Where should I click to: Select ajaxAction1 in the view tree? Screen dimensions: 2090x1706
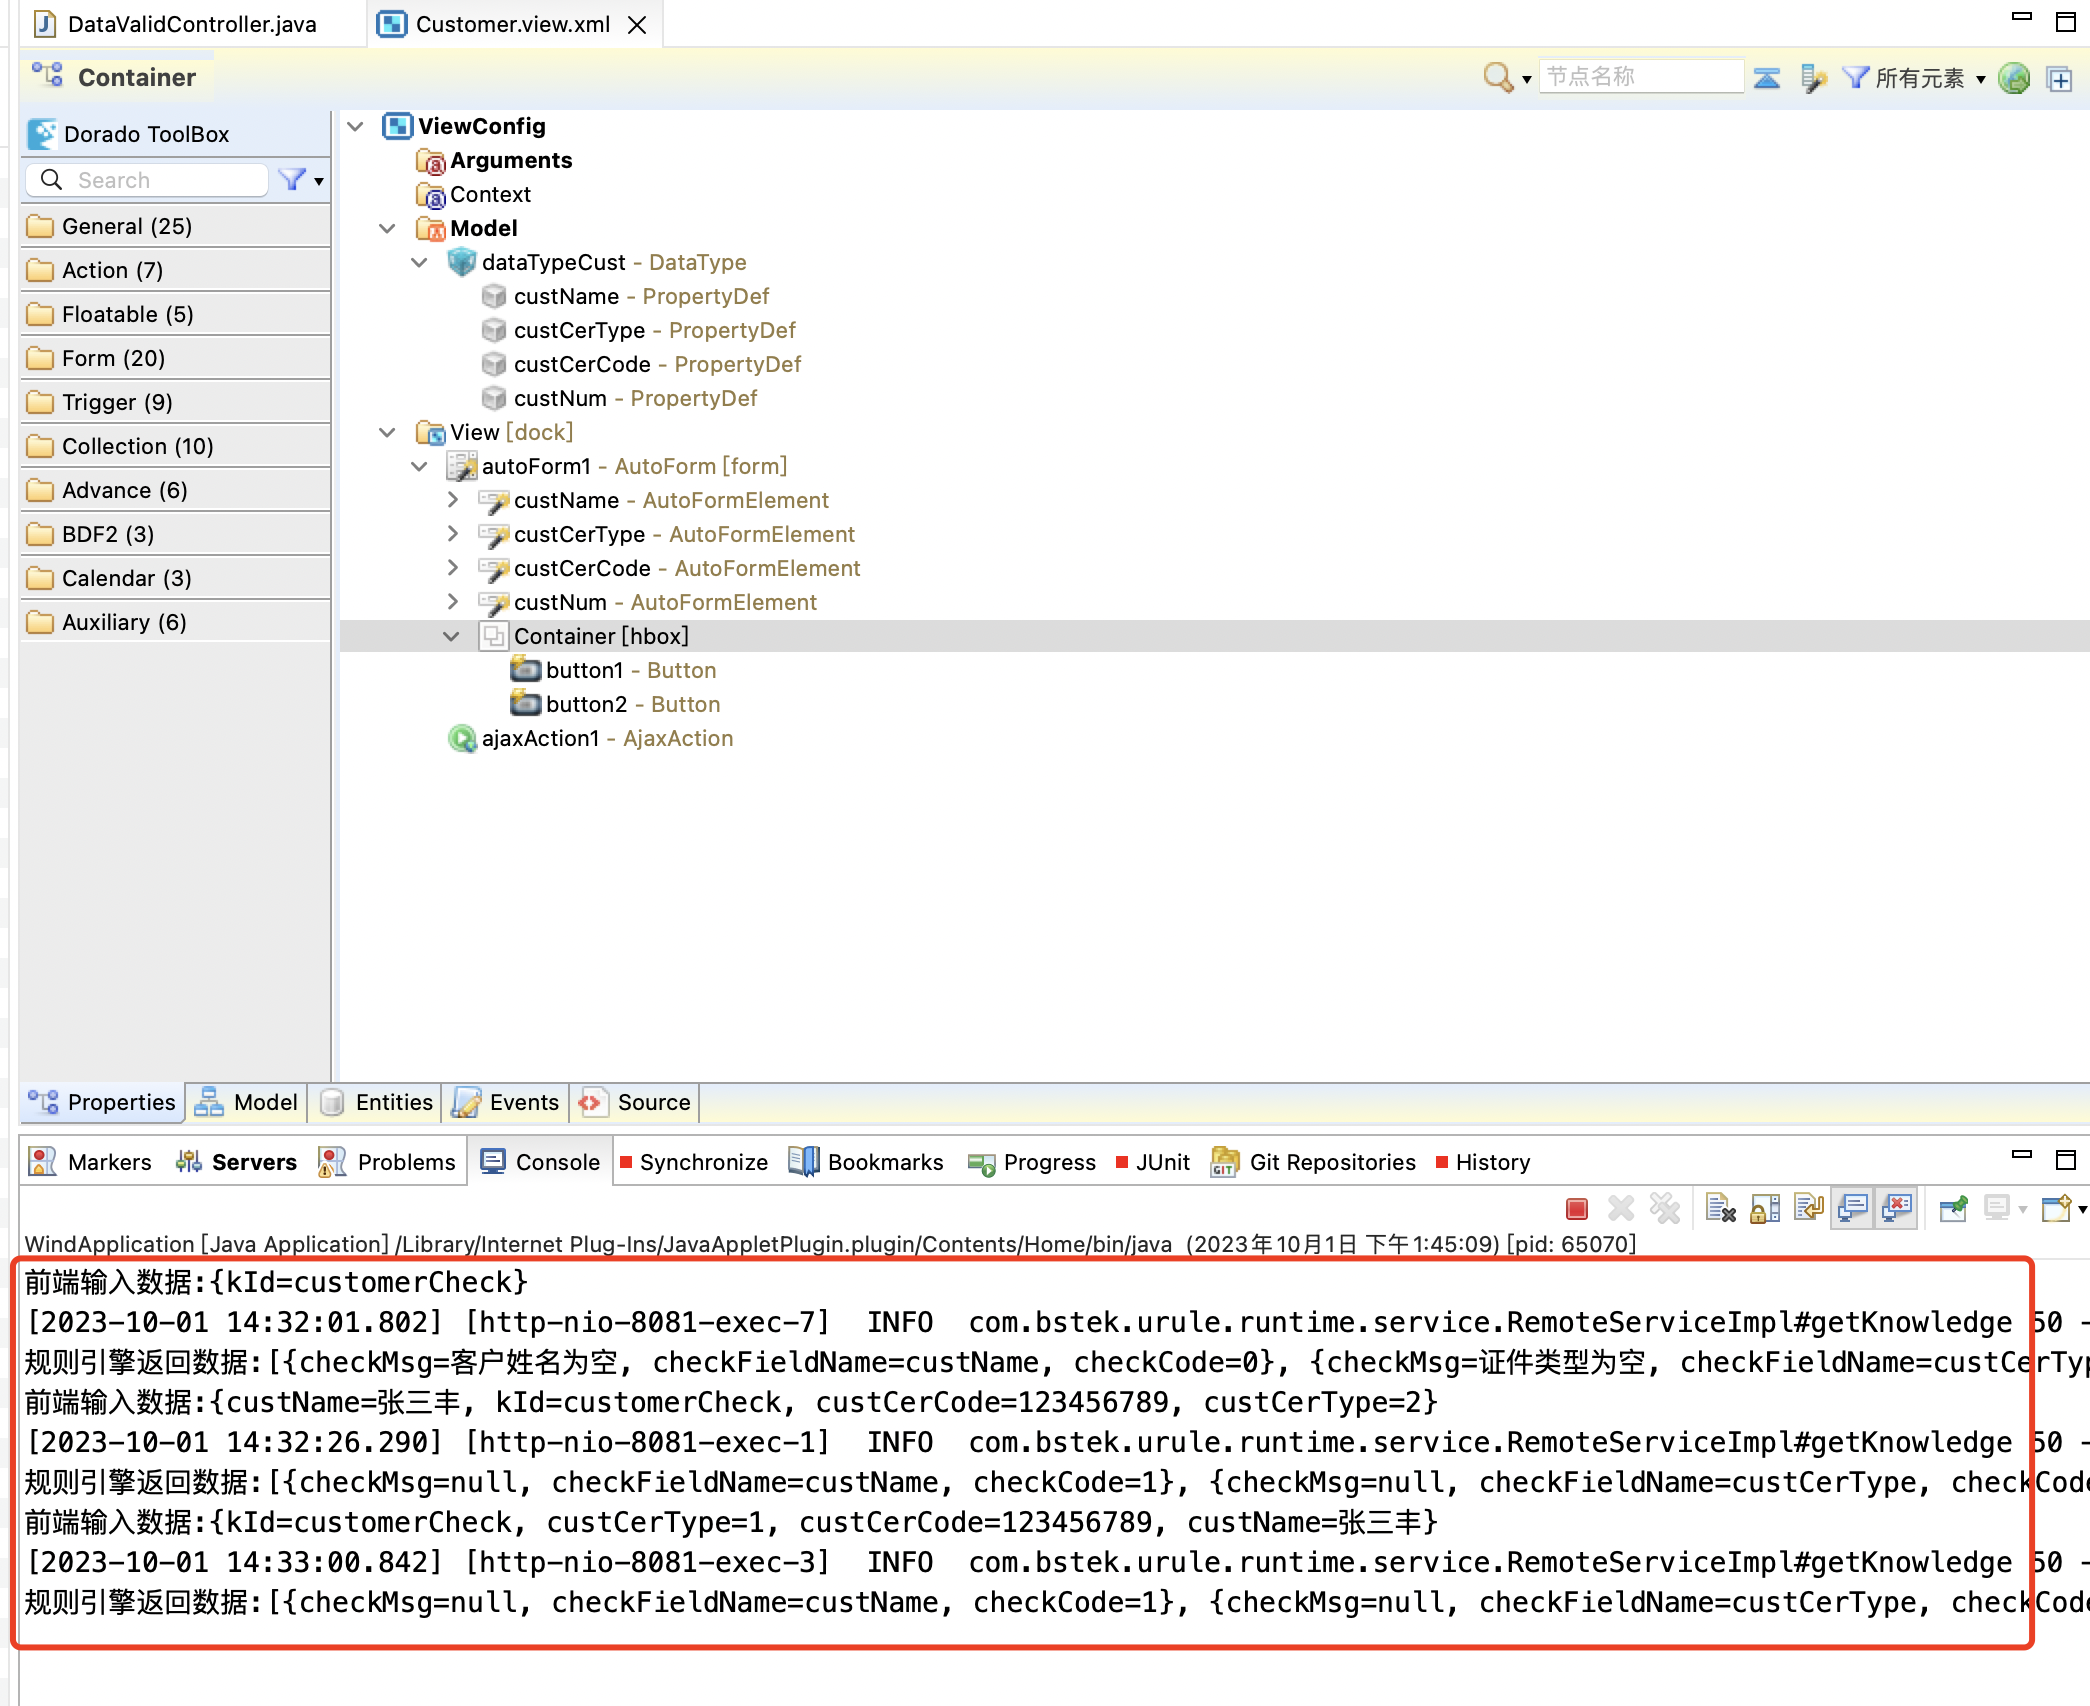[x=540, y=738]
